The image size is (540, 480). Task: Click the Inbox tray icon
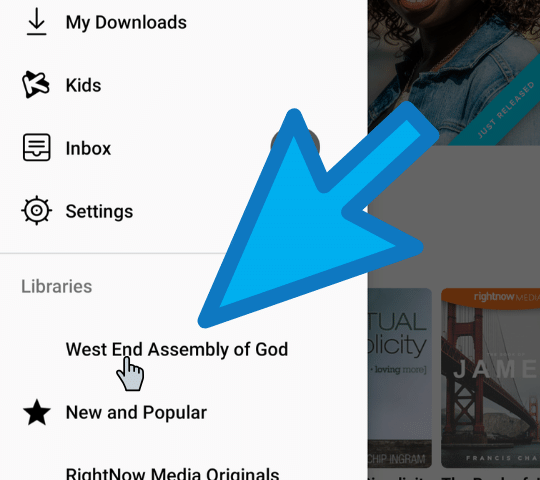point(37,148)
